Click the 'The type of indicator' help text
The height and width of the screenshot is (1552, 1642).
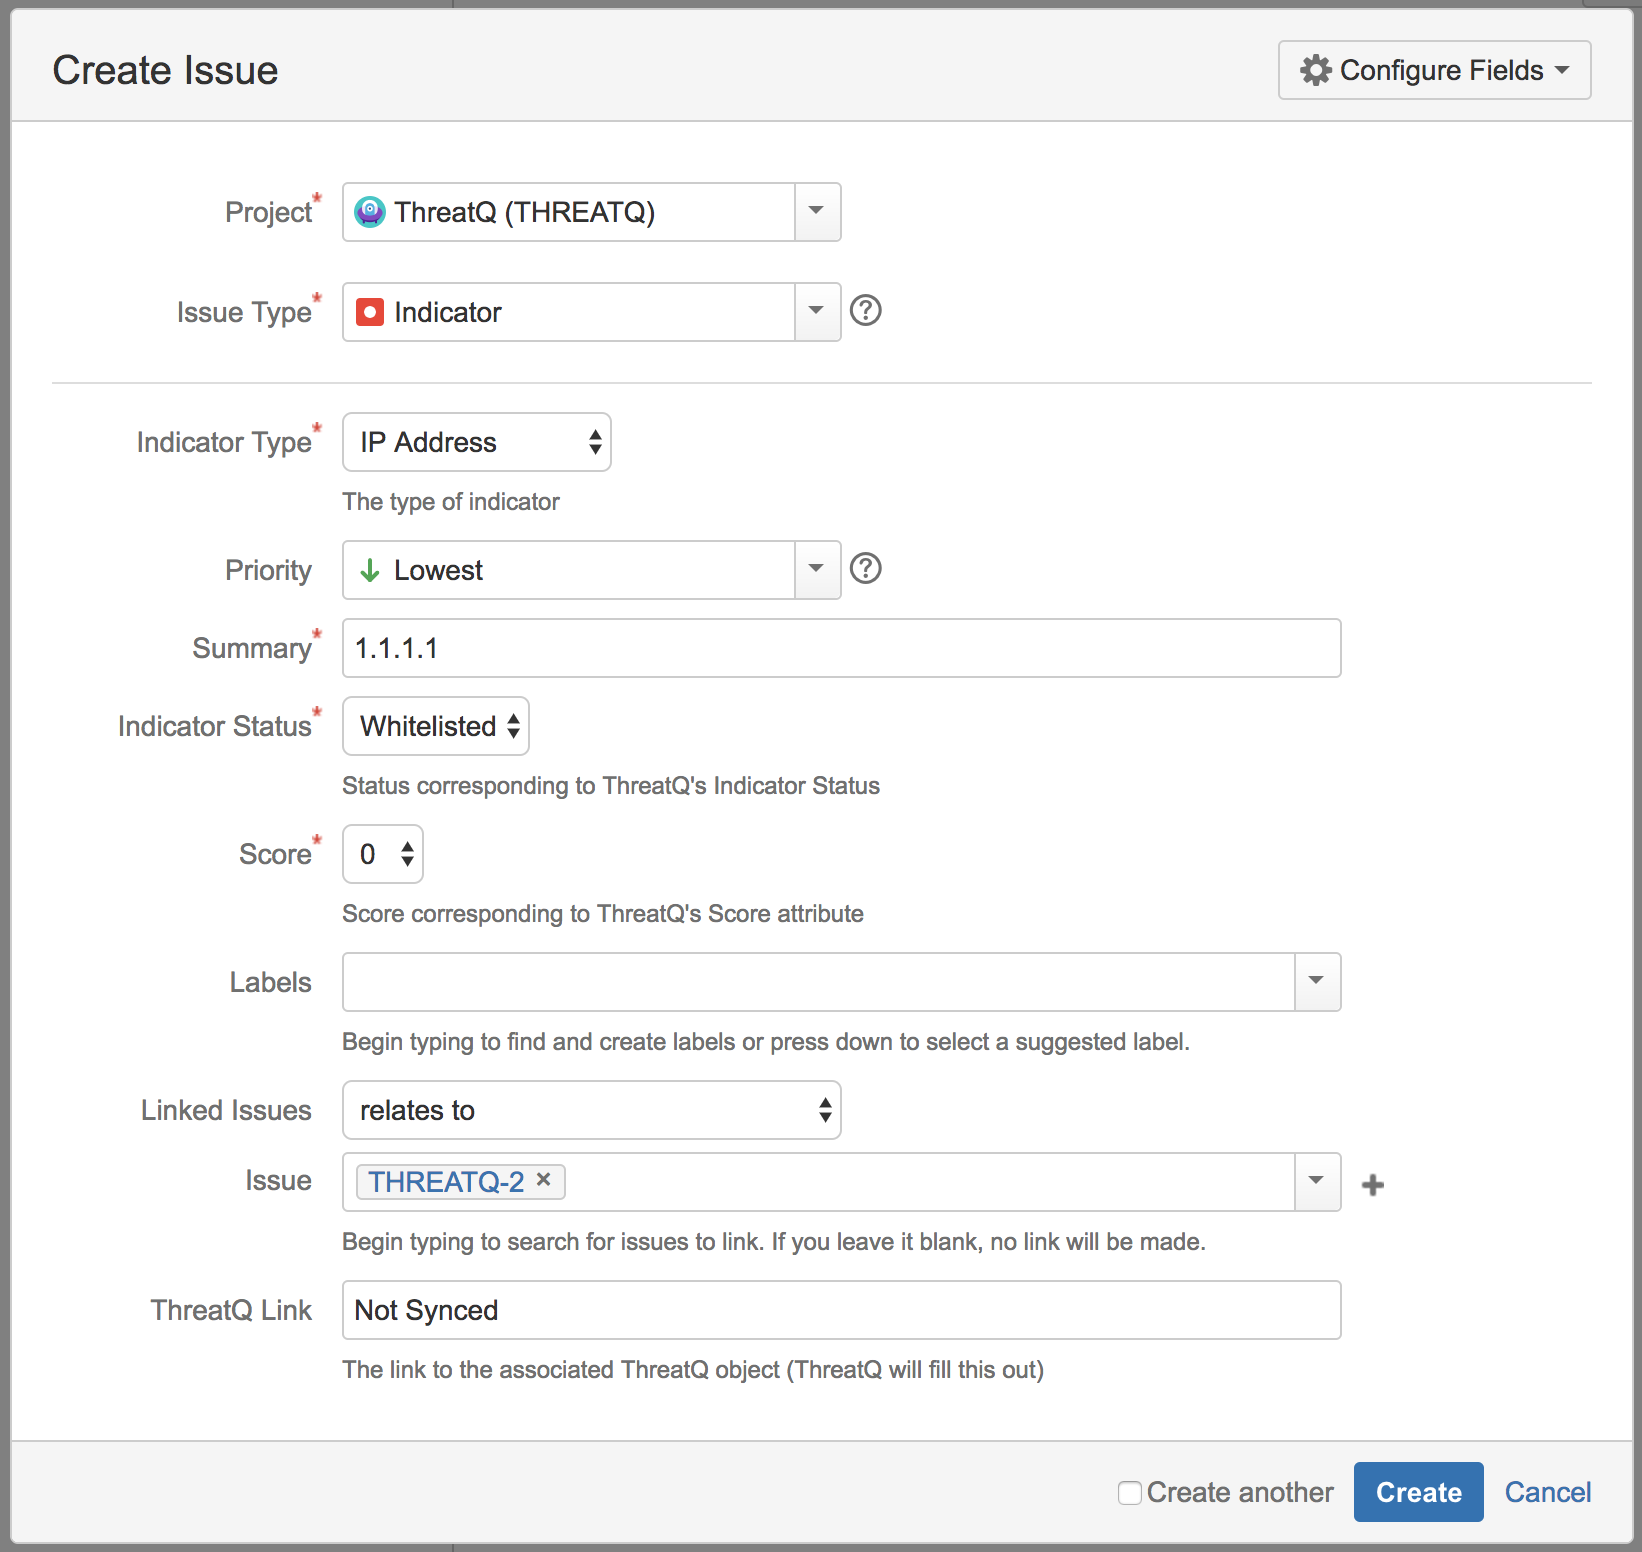(451, 502)
